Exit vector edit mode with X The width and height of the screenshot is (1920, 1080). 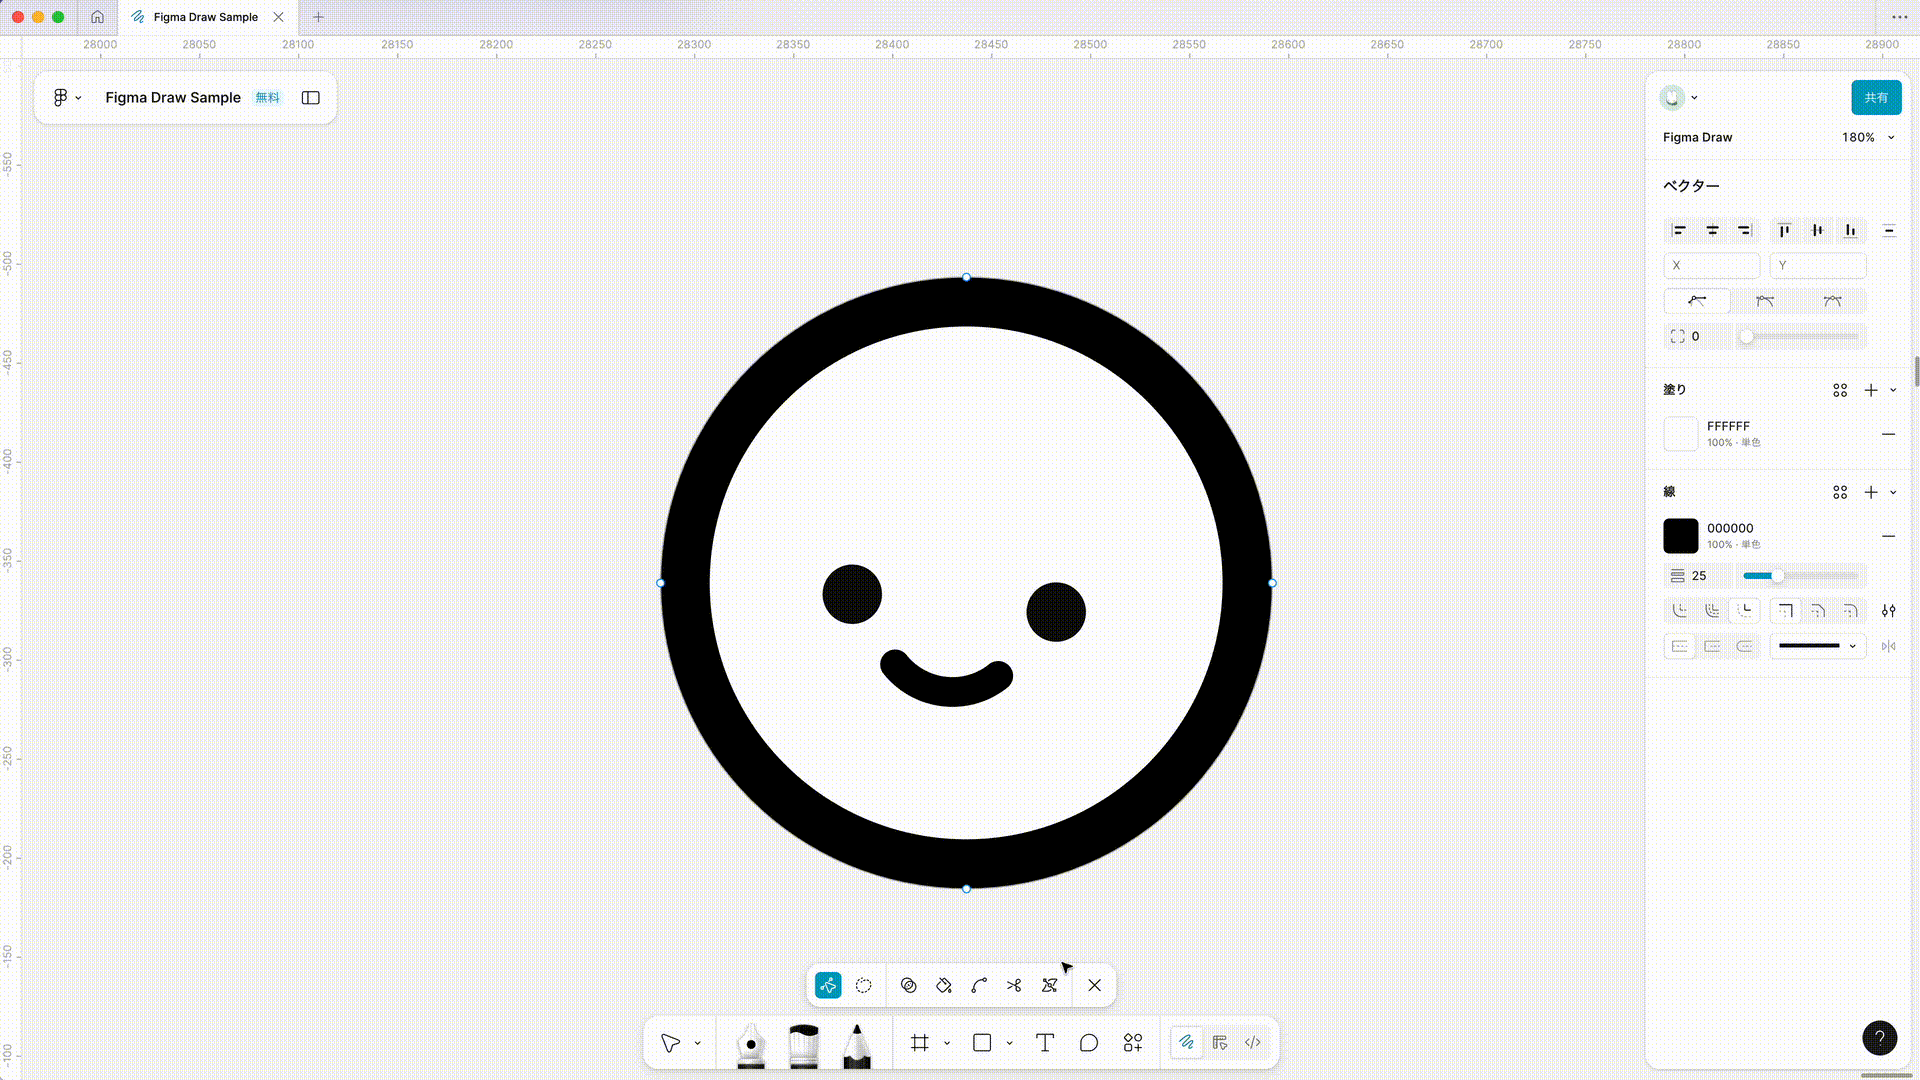[x=1095, y=985]
